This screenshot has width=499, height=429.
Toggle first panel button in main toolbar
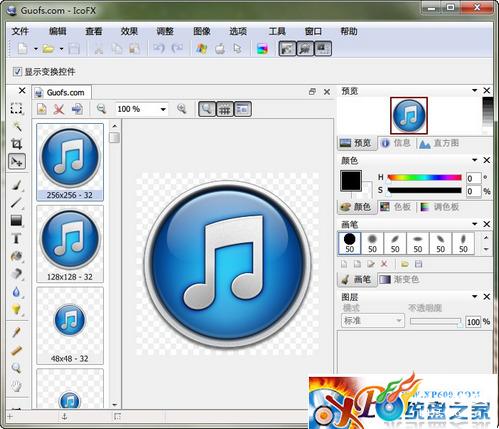pyautogui.click(x=287, y=49)
